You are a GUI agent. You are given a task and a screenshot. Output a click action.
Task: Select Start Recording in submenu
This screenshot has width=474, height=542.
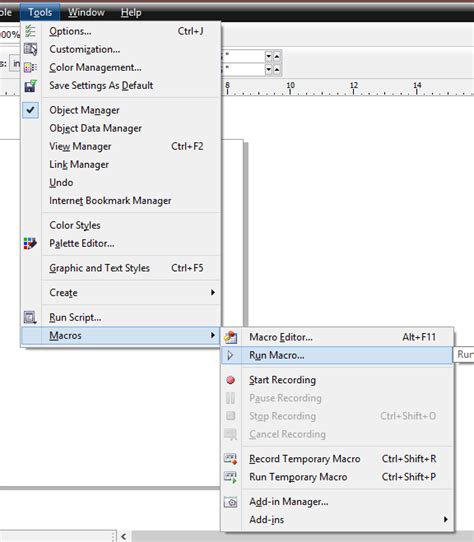point(337,380)
